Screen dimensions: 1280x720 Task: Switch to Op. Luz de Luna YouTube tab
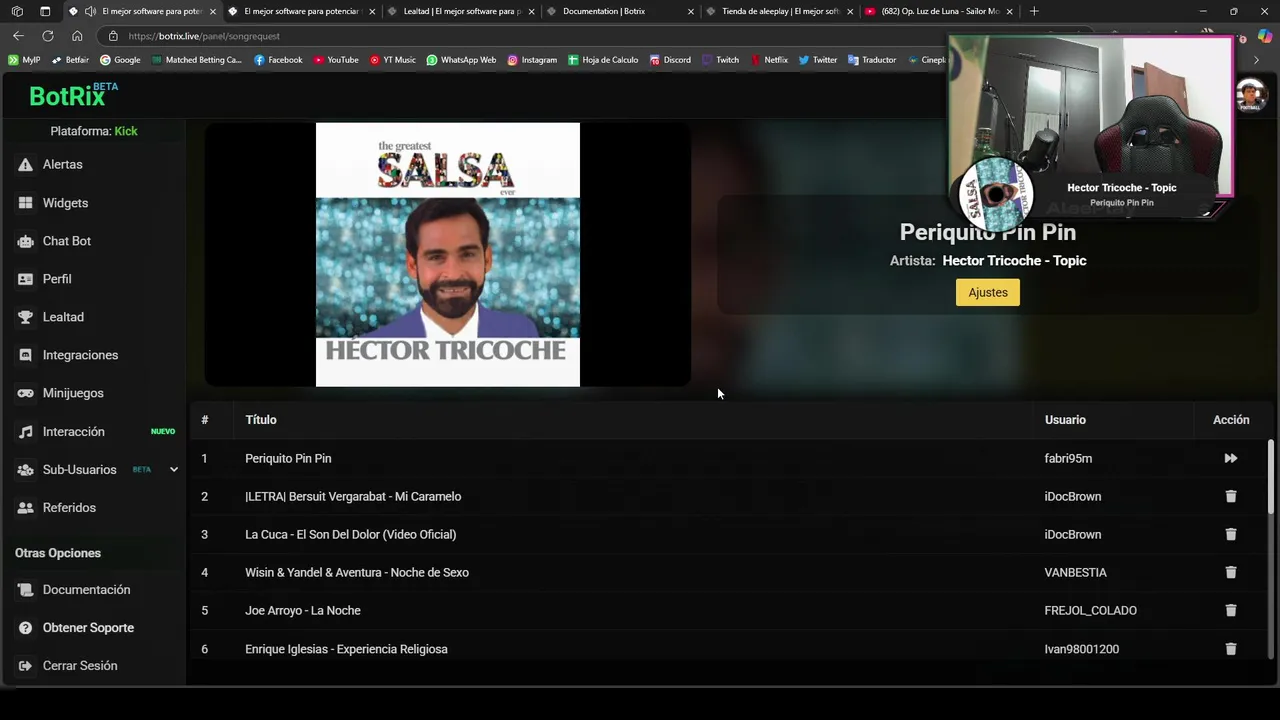tap(937, 11)
